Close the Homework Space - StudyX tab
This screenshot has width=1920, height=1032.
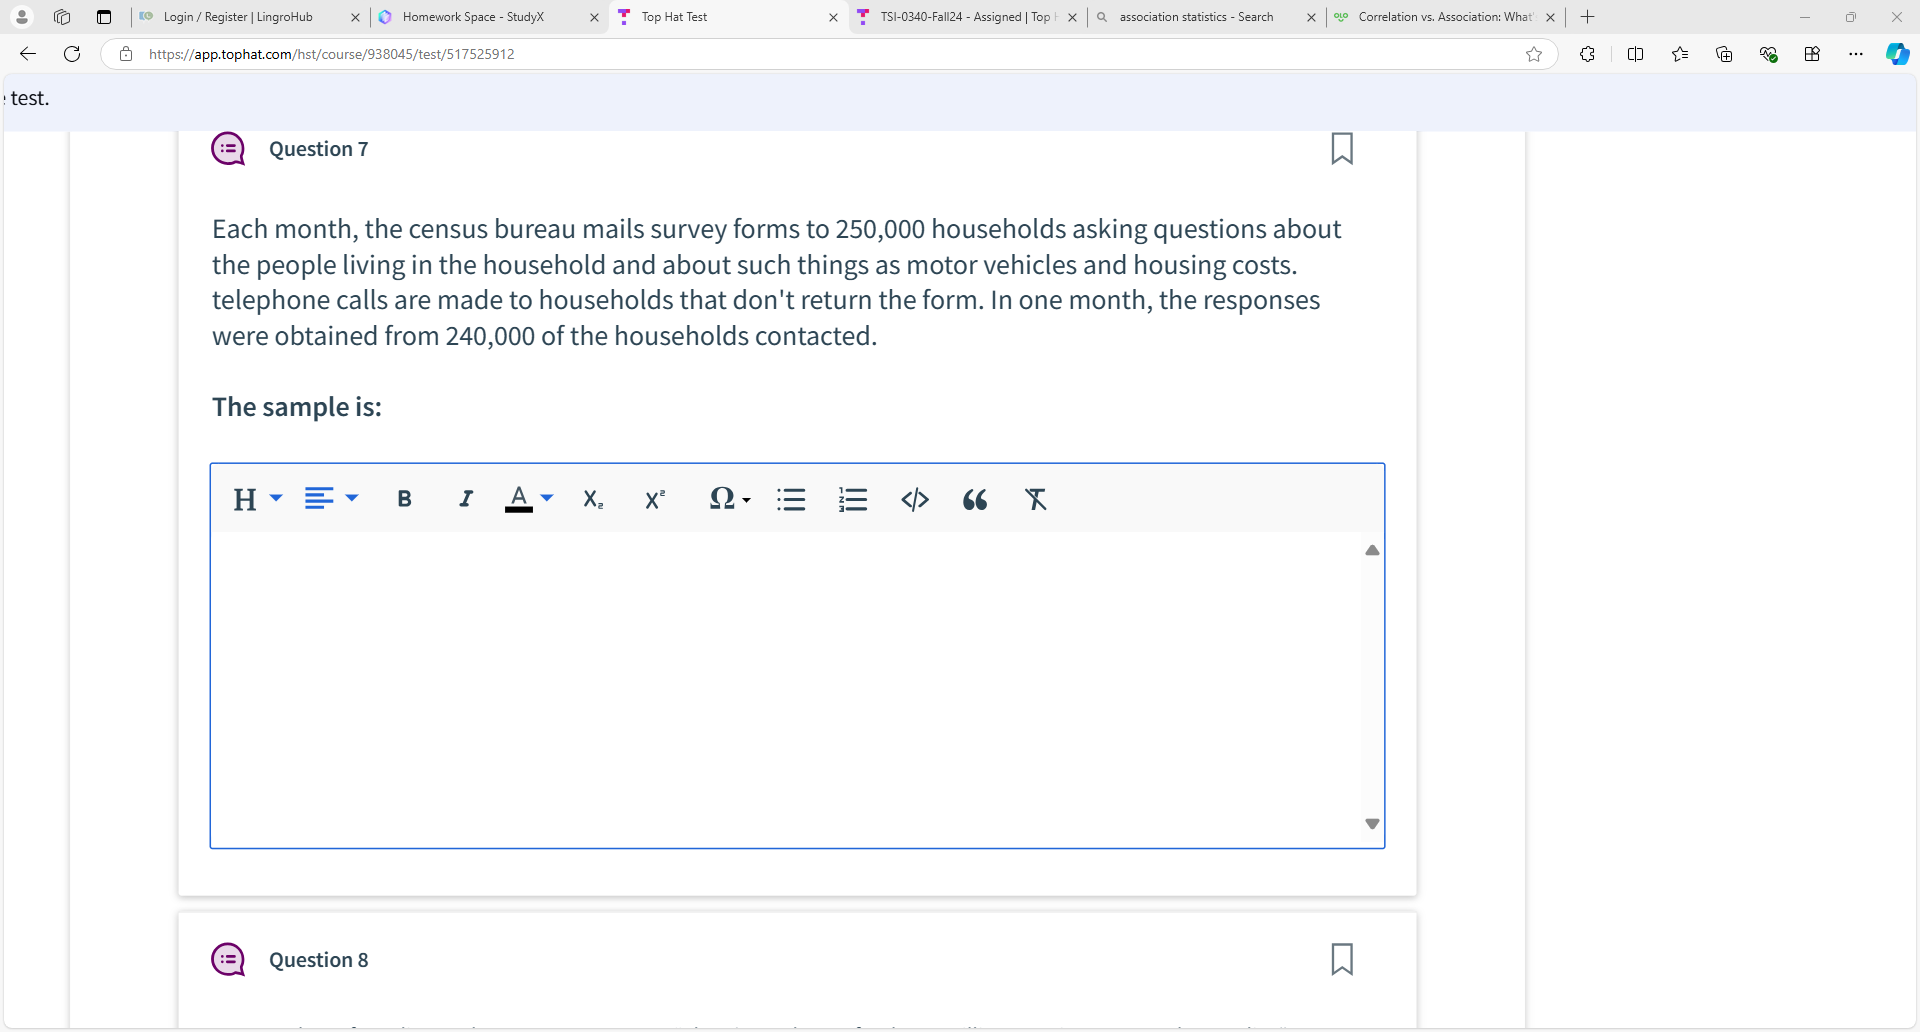point(594,17)
